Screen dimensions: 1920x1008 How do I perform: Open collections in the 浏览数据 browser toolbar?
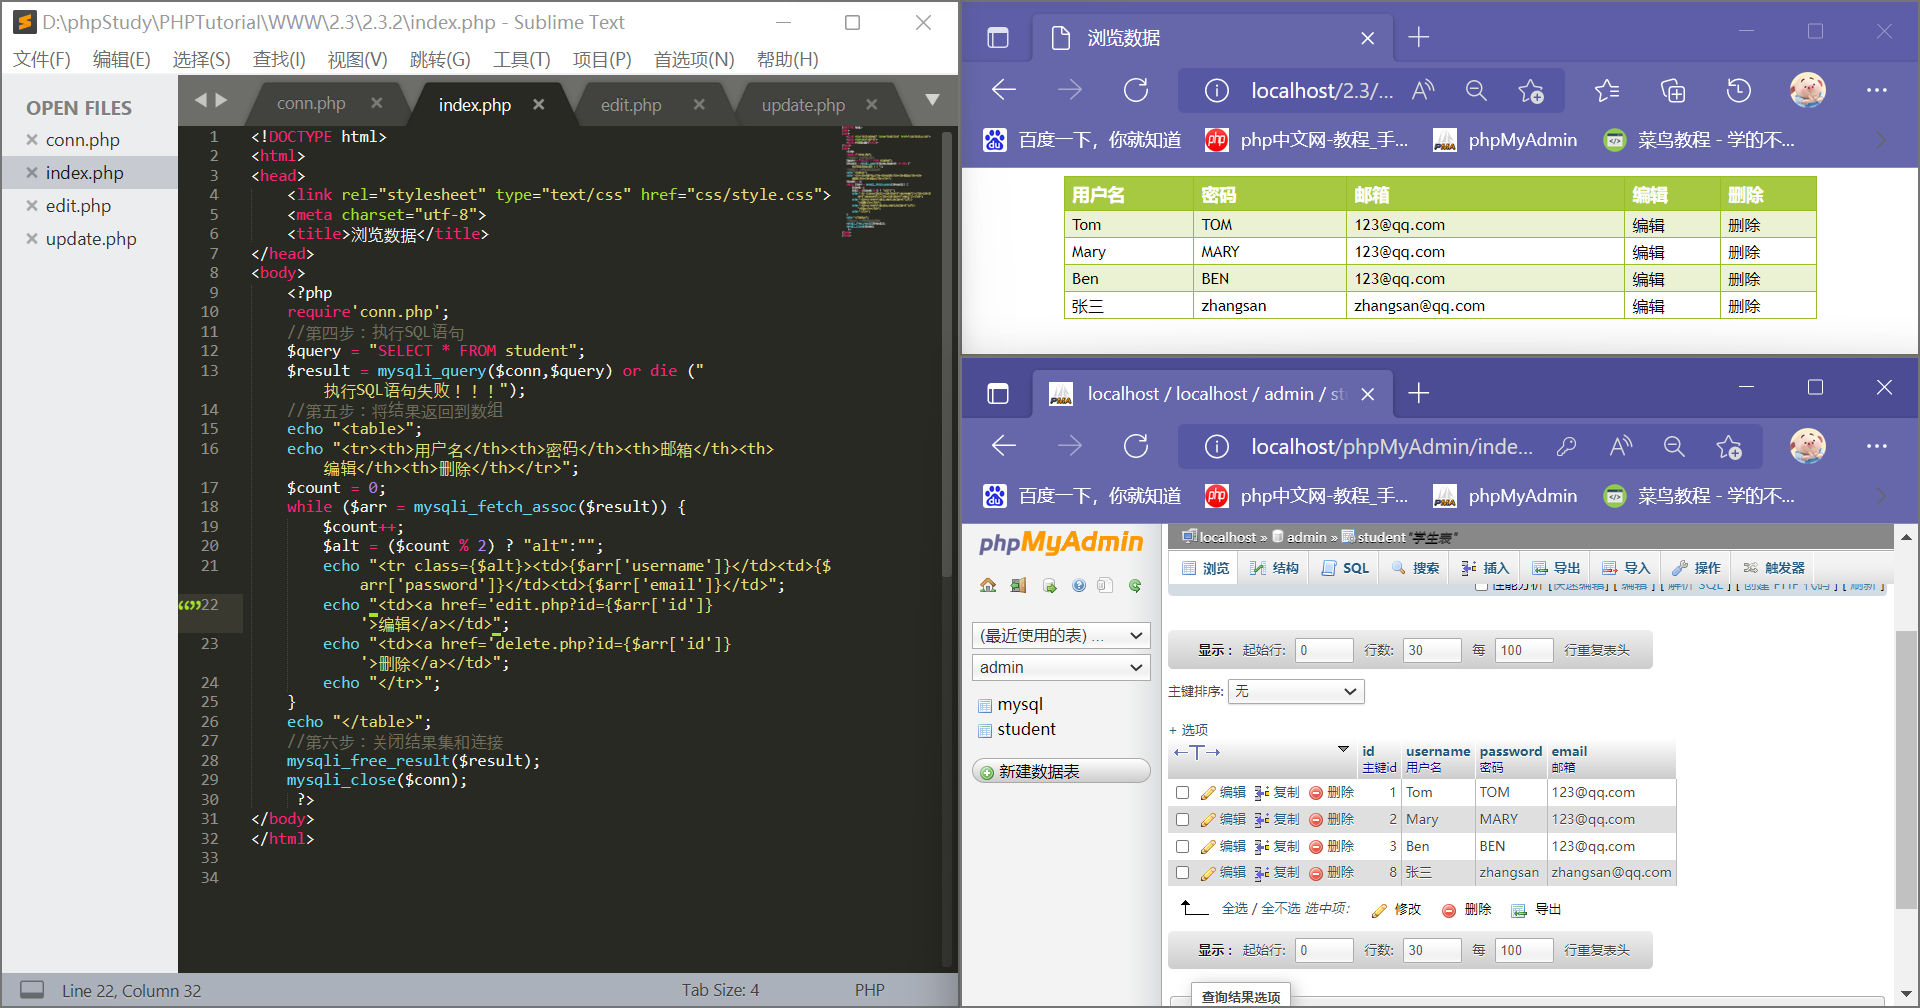coord(1673,90)
